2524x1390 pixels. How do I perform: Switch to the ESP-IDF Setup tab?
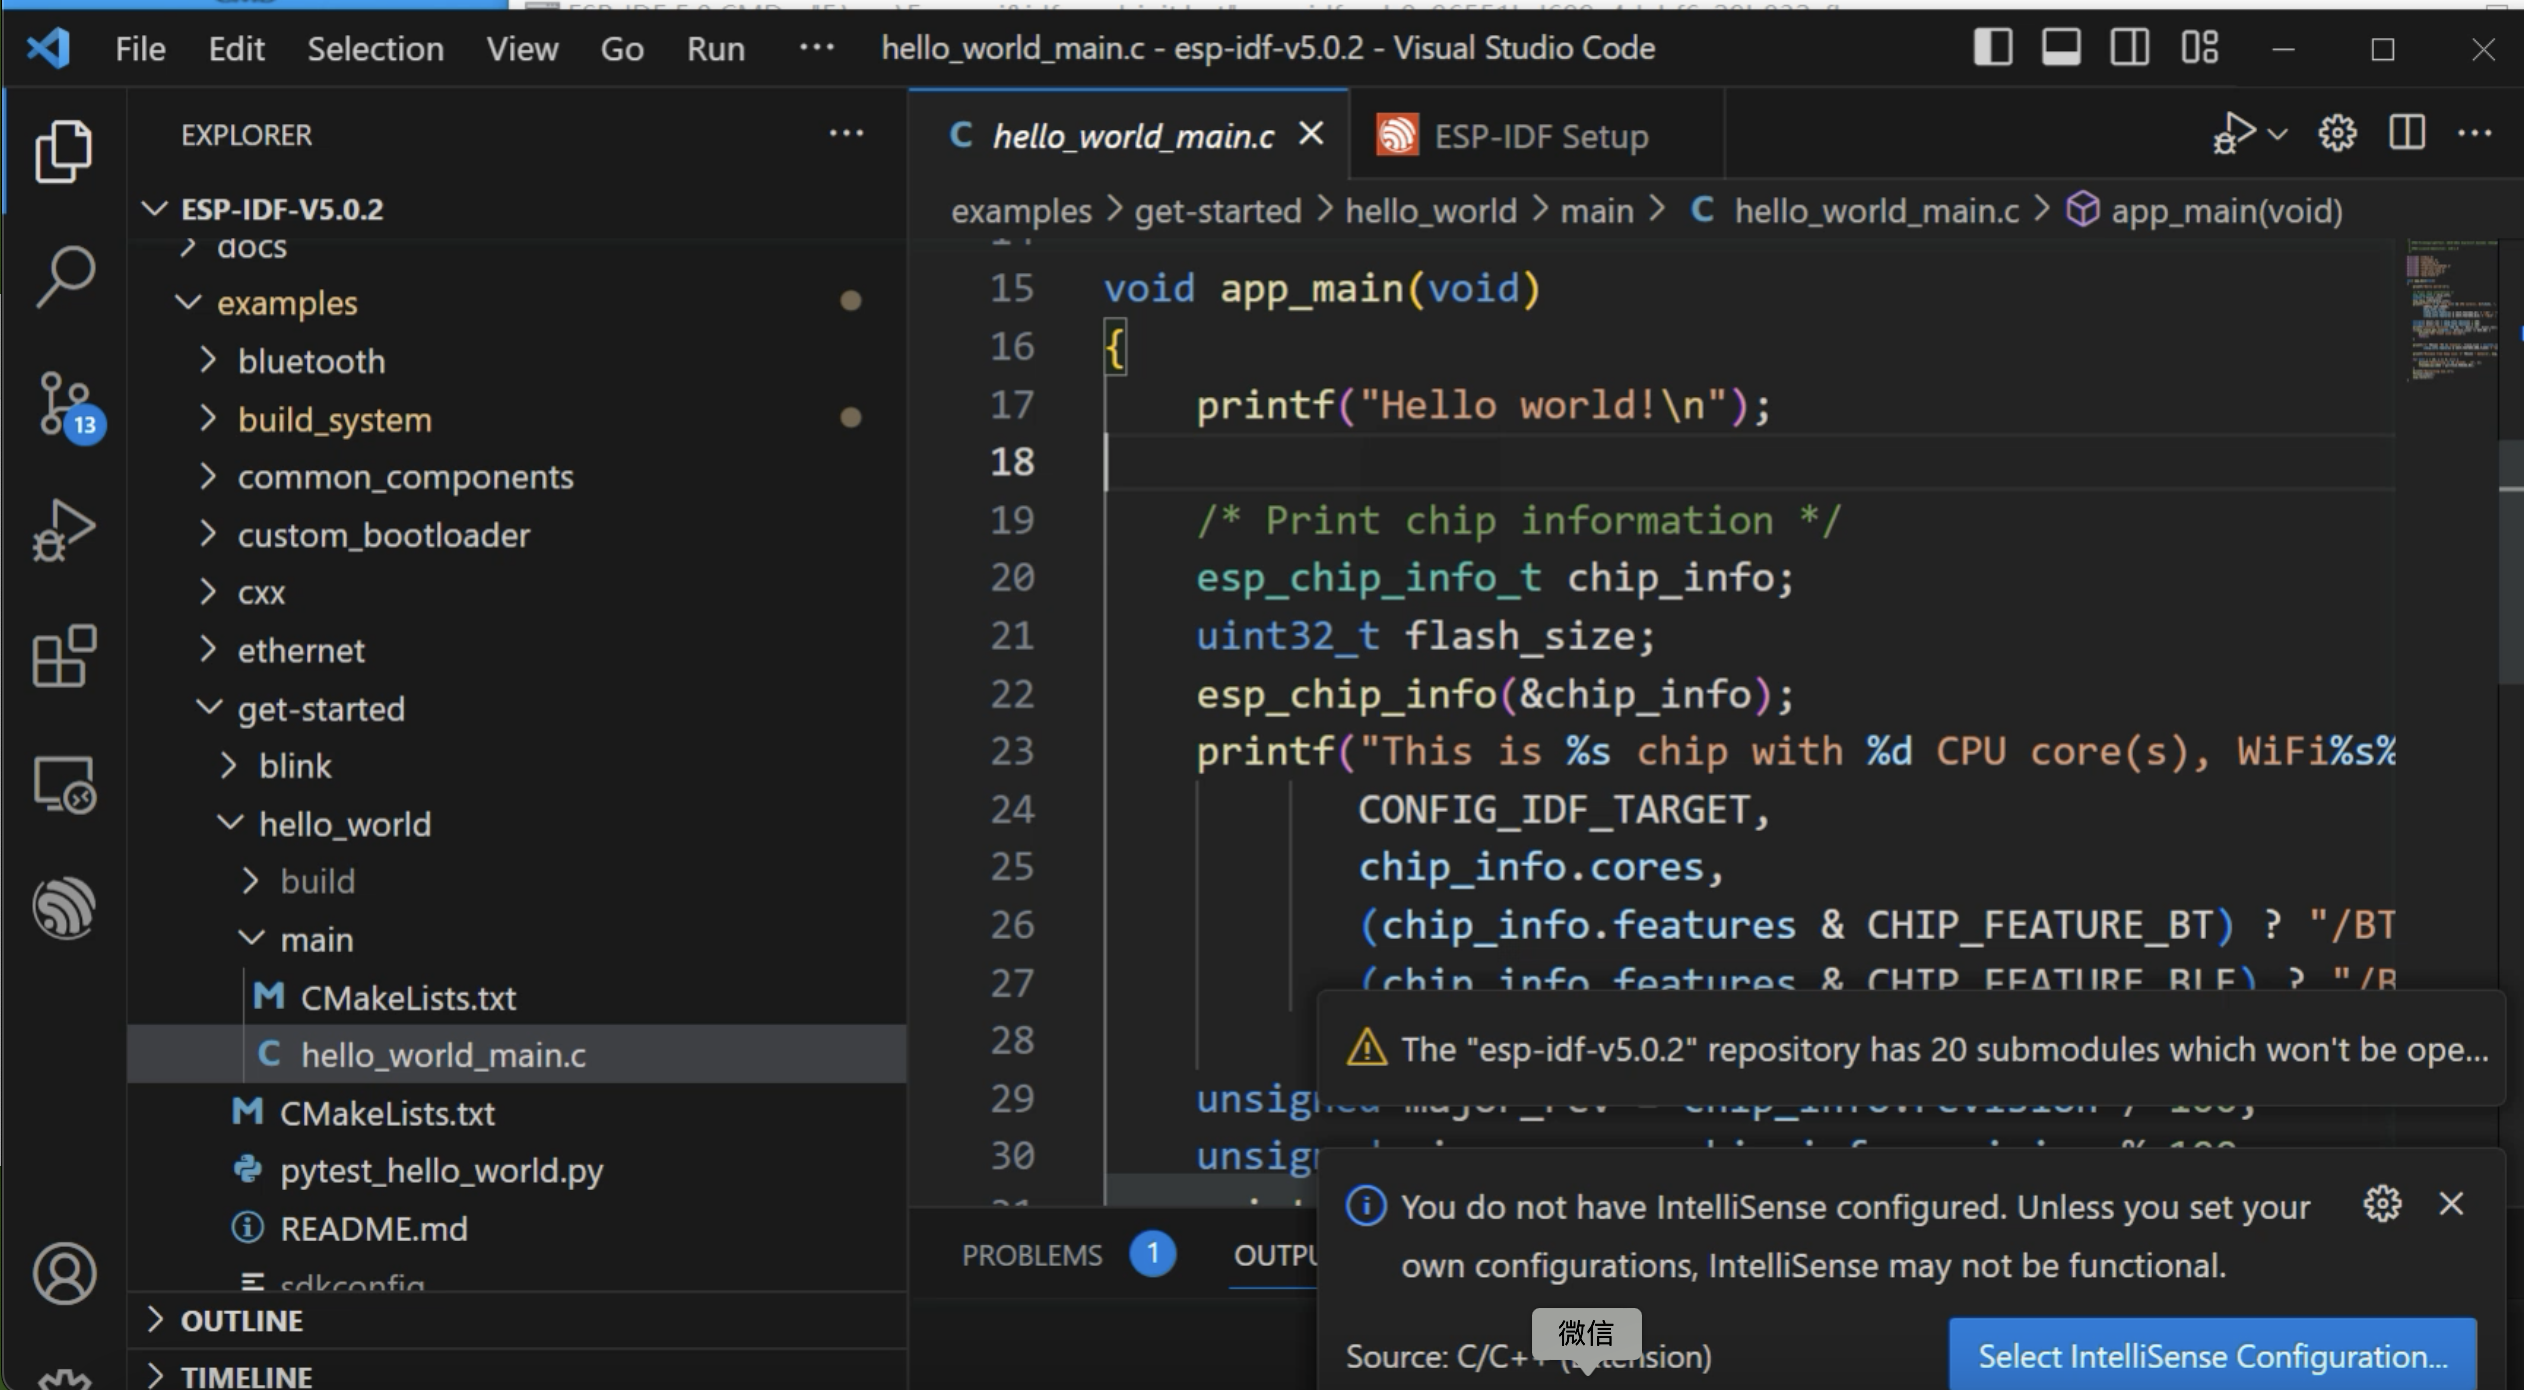[x=1536, y=135]
